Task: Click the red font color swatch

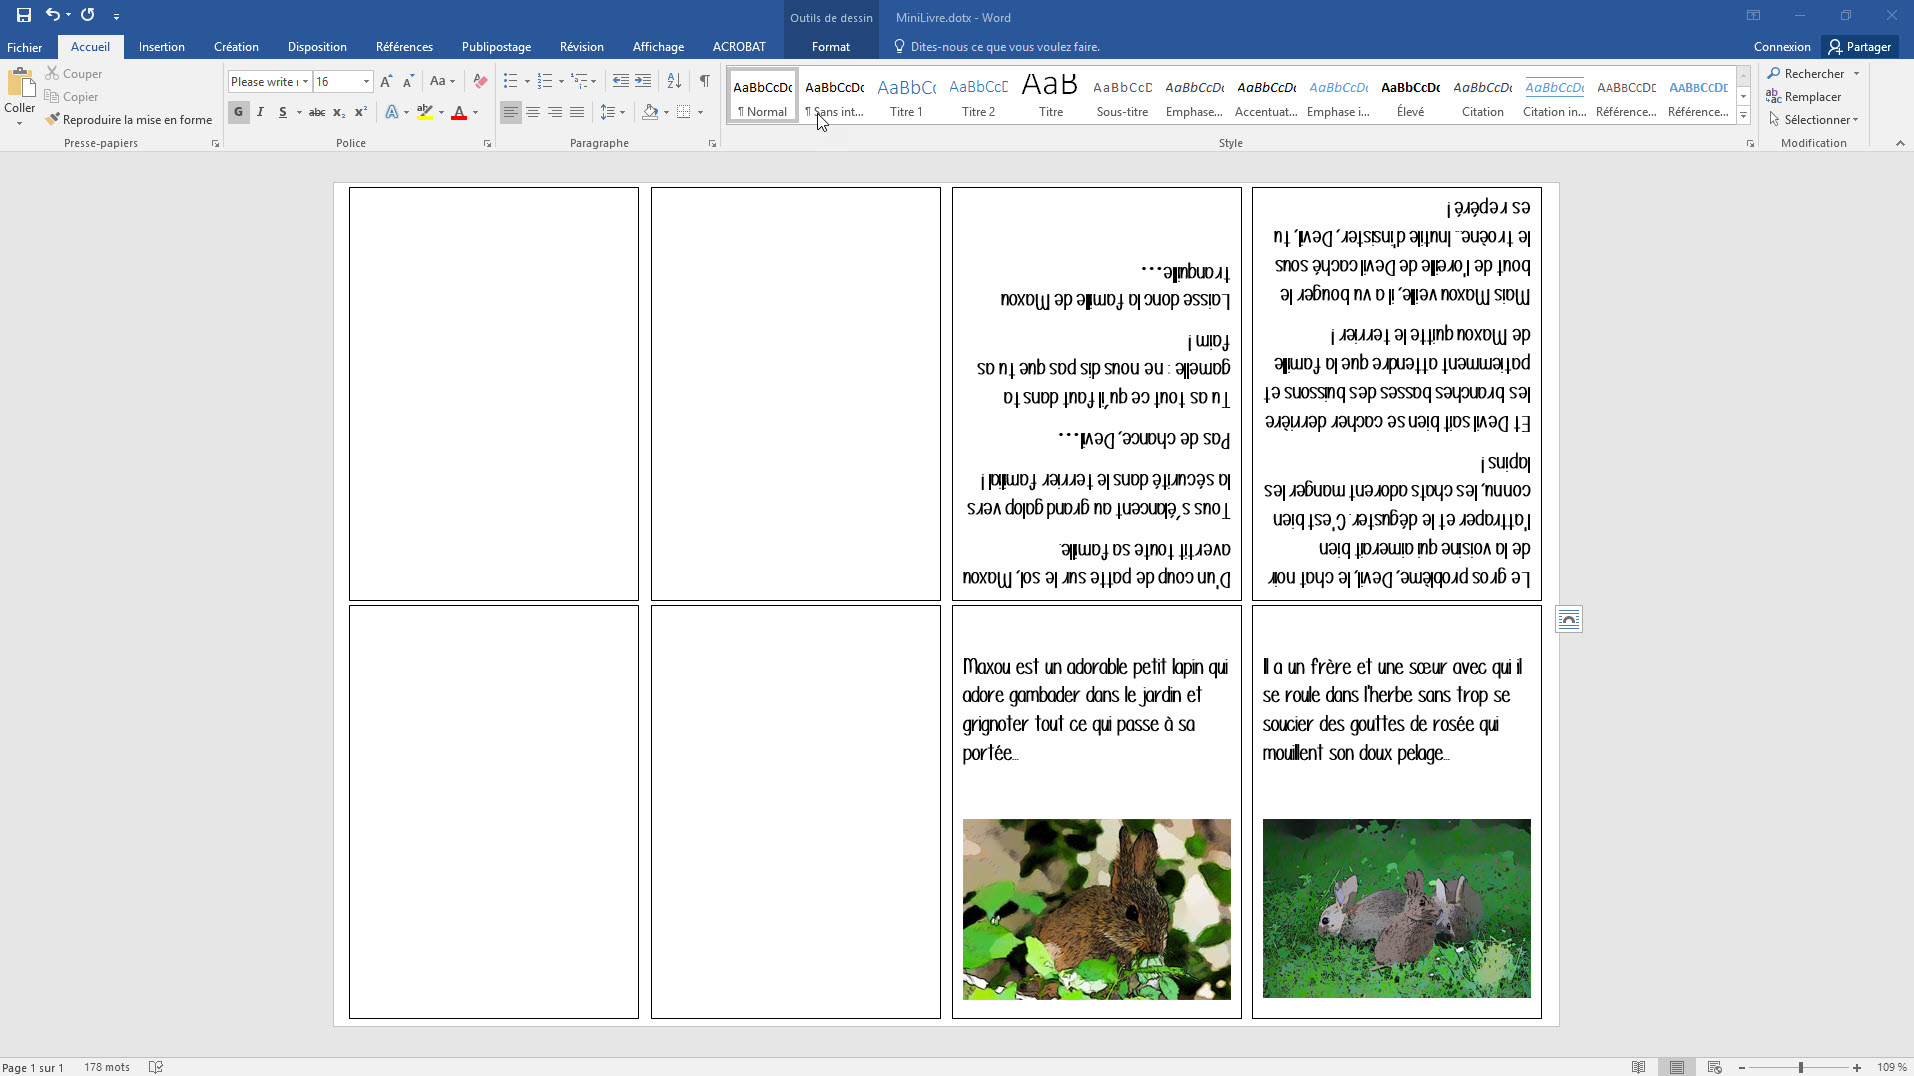Action: [459, 112]
